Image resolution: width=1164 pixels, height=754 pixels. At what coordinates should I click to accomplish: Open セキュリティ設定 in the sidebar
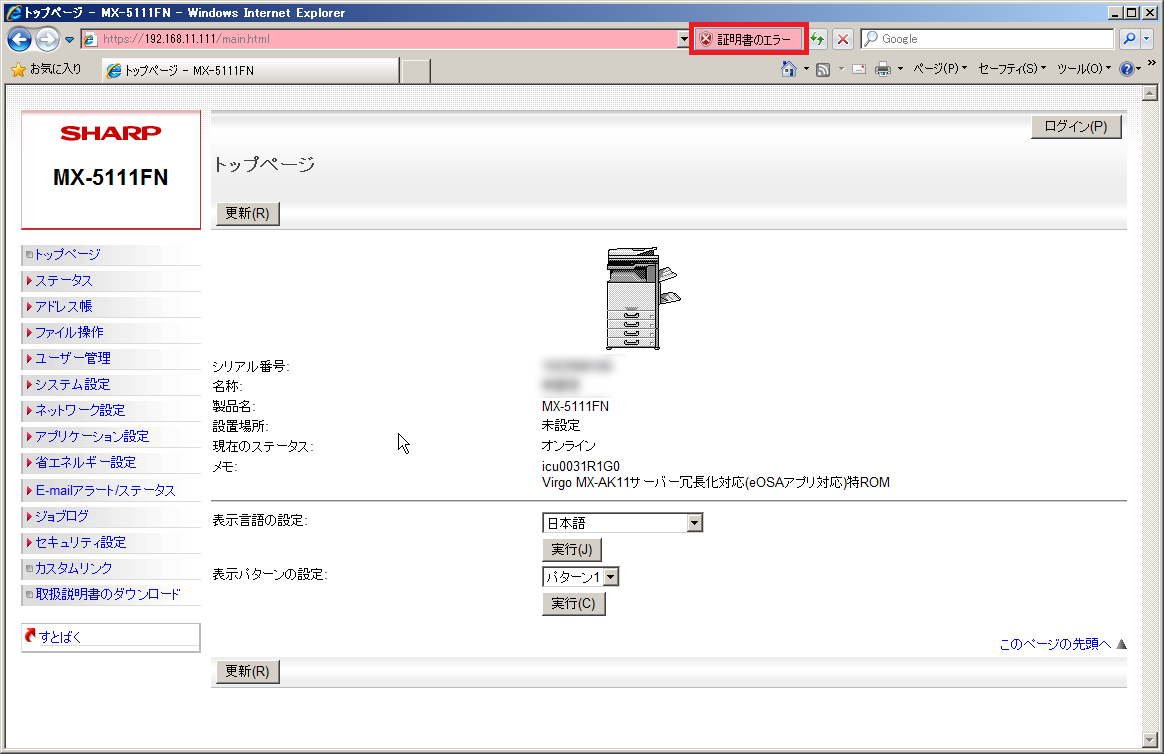pyautogui.click(x=80, y=542)
